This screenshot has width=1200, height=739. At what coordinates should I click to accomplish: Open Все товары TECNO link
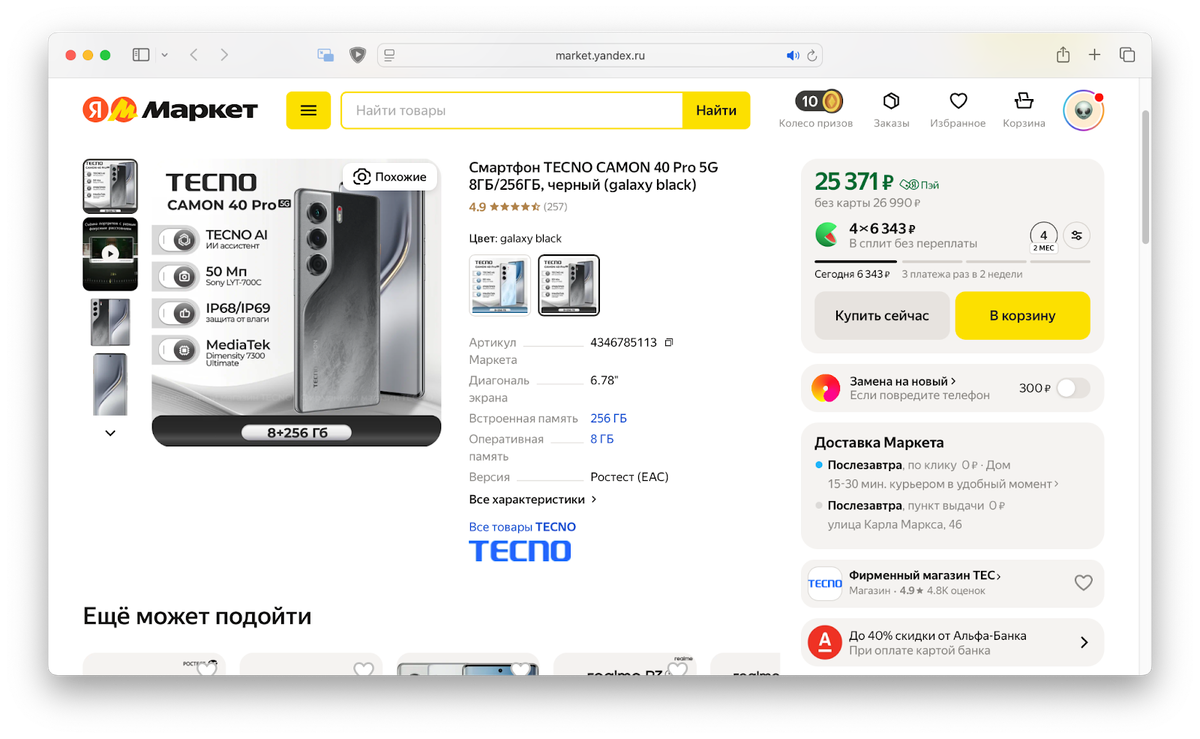[522, 527]
